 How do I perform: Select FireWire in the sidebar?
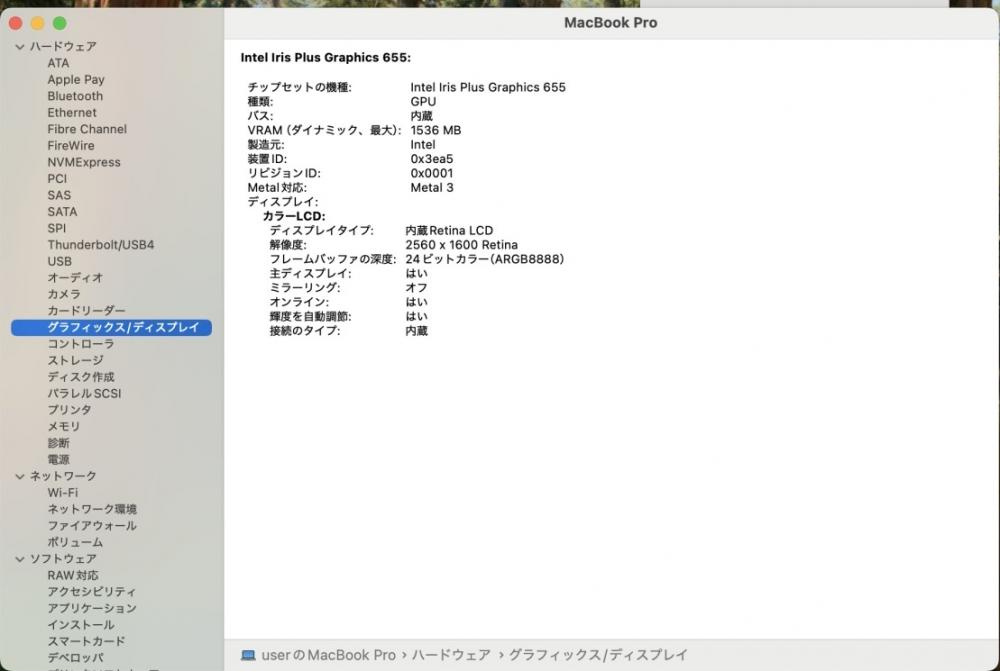pyautogui.click(x=71, y=146)
